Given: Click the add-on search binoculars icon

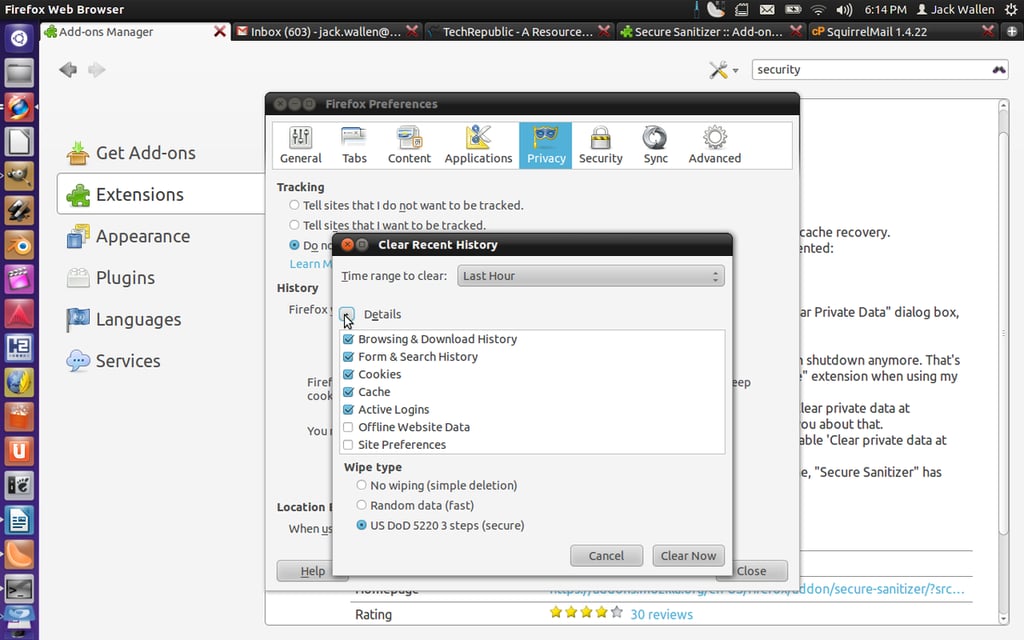Looking at the screenshot, I should click(999, 69).
